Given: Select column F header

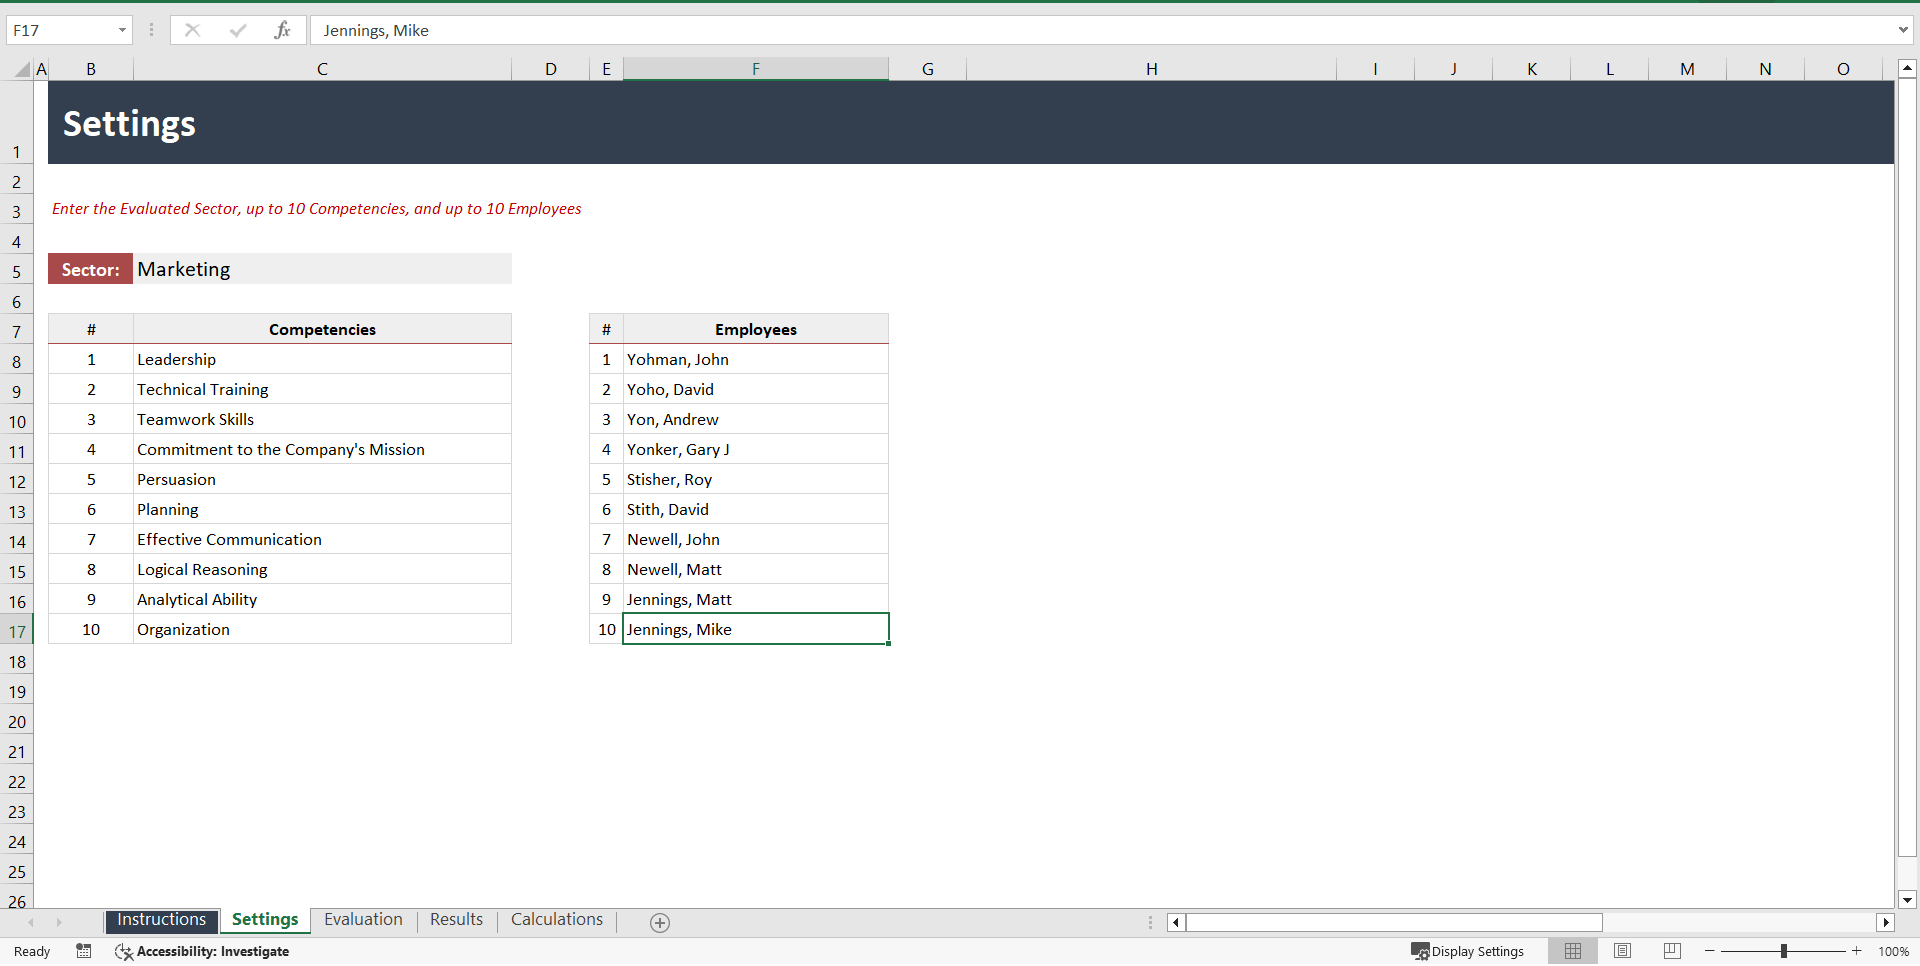Looking at the screenshot, I should coord(755,69).
